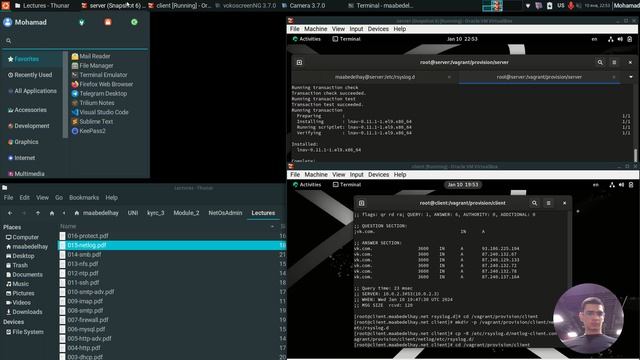Image resolution: width=640 pixels, height=360 pixels.
Task: Click the settings icon next to Mohamad
Action: pyautogui.click(x=82, y=22)
